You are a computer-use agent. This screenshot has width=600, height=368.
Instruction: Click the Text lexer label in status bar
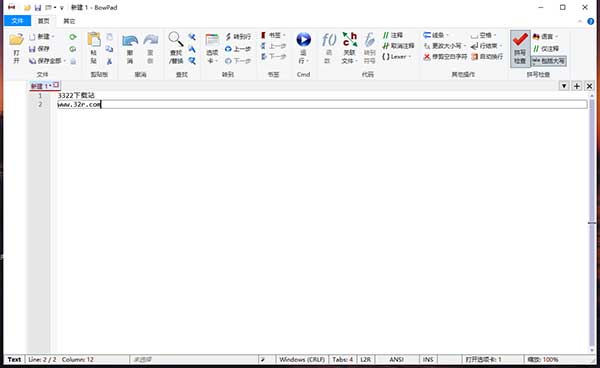coord(14,360)
